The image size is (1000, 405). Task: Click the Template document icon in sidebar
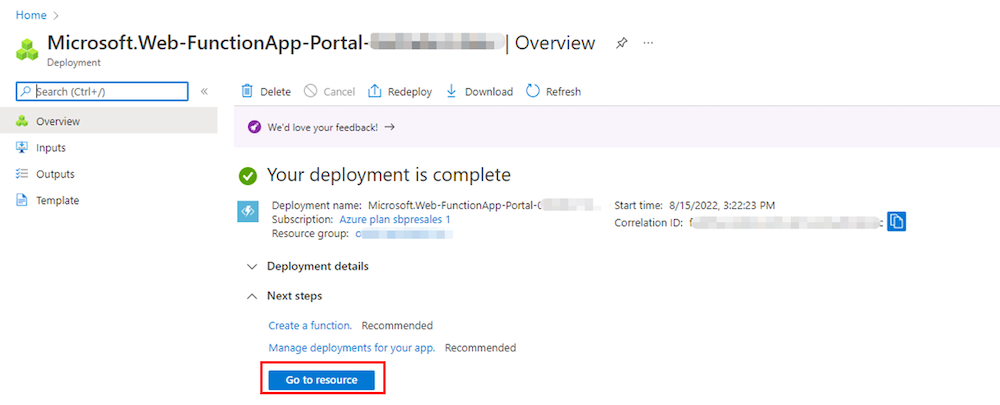(x=22, y=200)
